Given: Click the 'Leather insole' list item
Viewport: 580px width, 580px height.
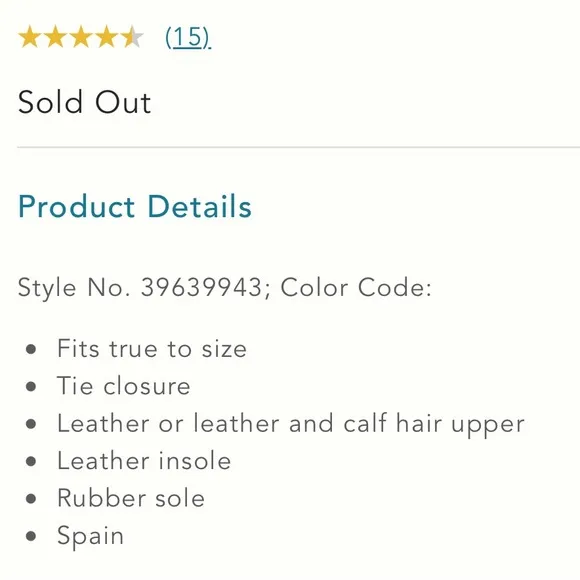Looking at the screenshot, I should point(144,461).
